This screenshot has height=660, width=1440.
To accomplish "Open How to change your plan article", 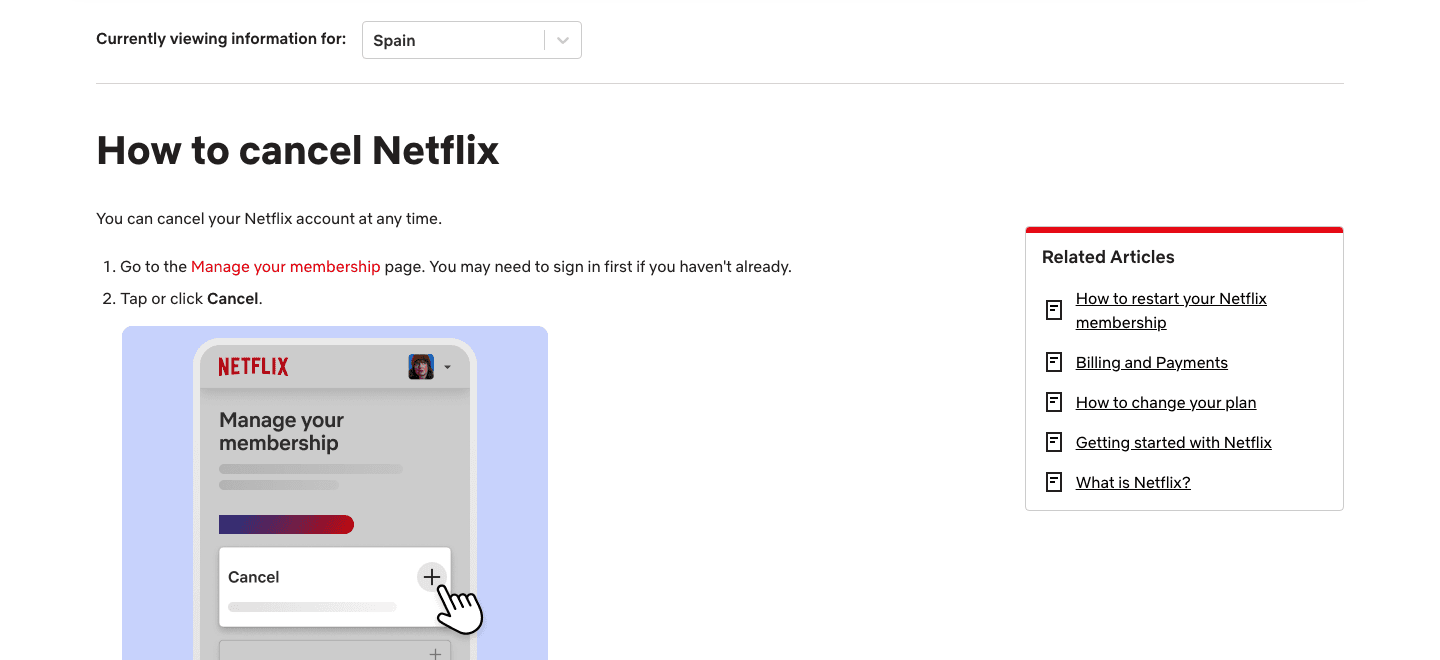I will 1166,403.
